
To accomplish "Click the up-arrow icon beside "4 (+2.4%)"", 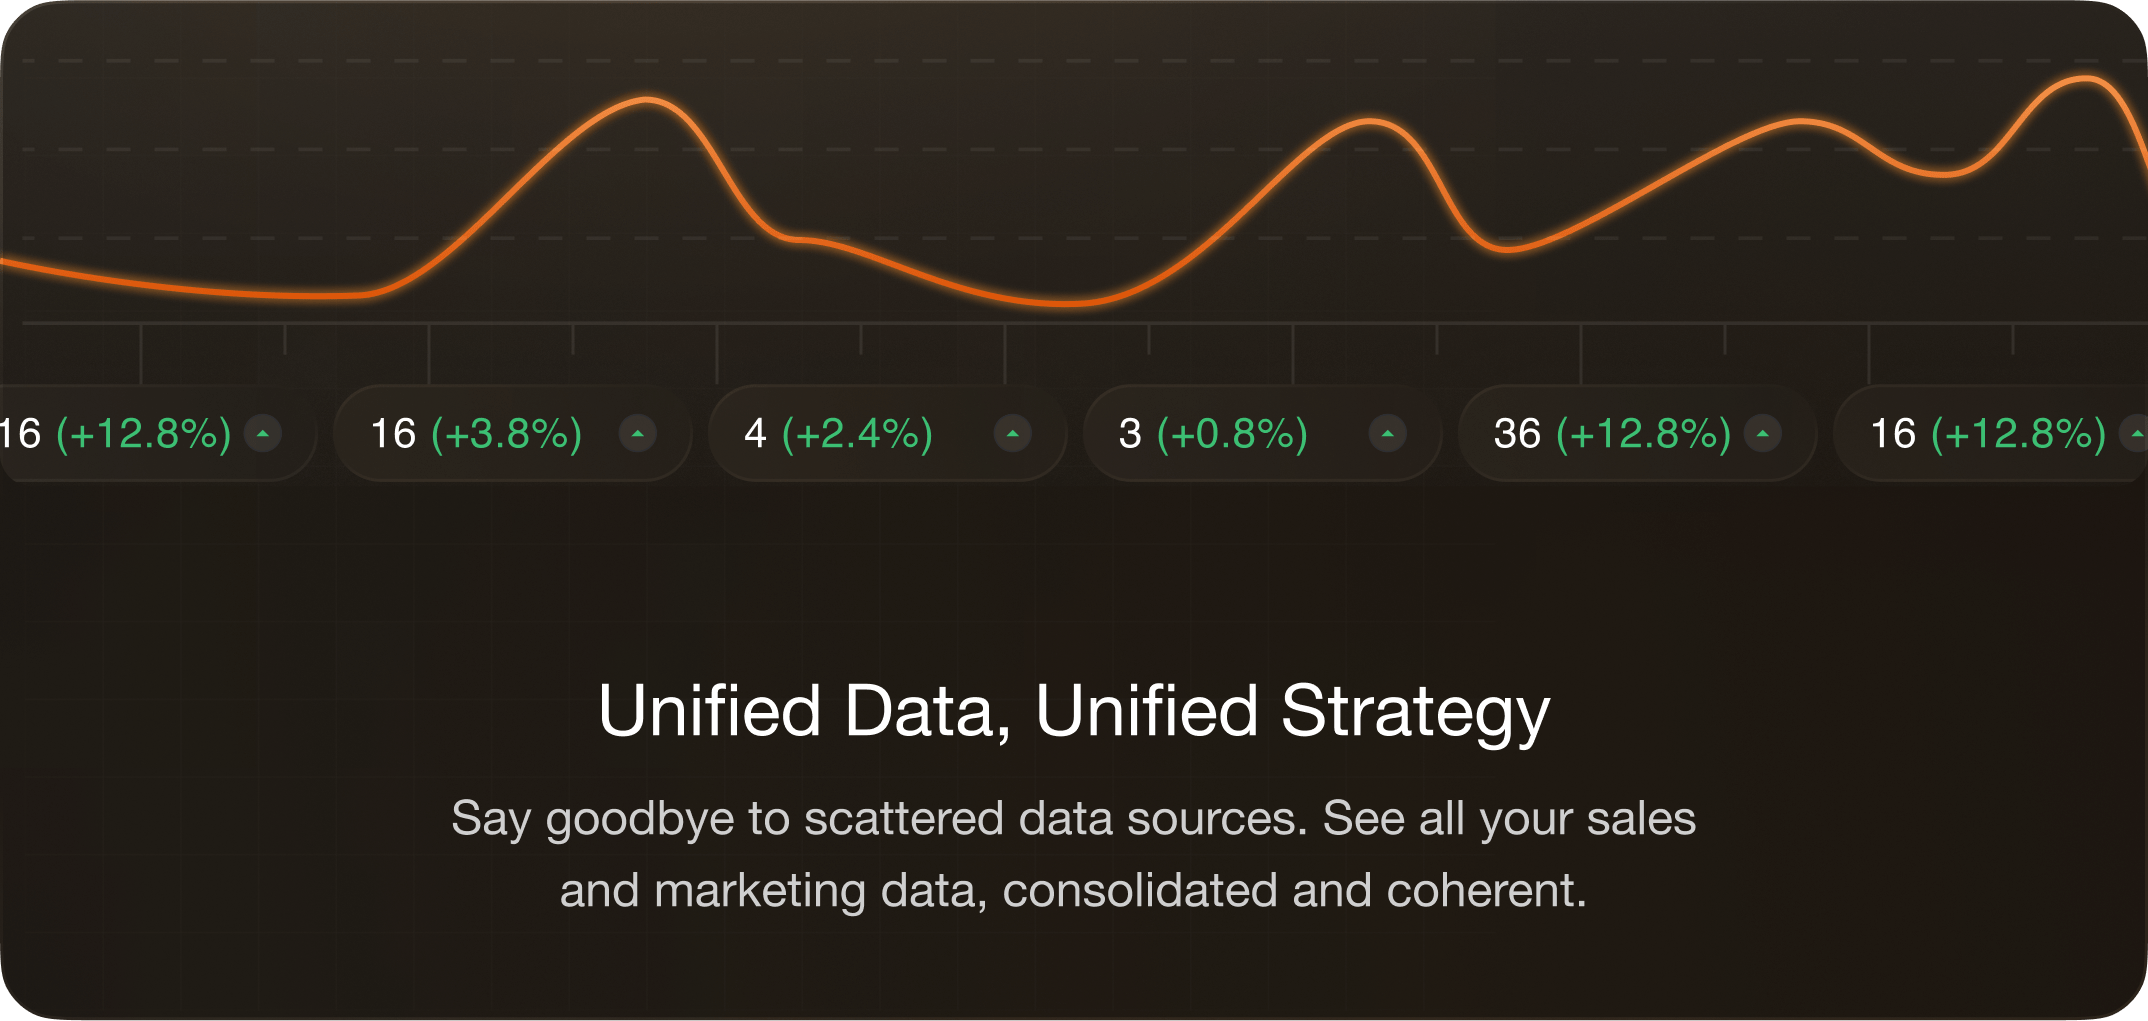I will click(1012, 434).
